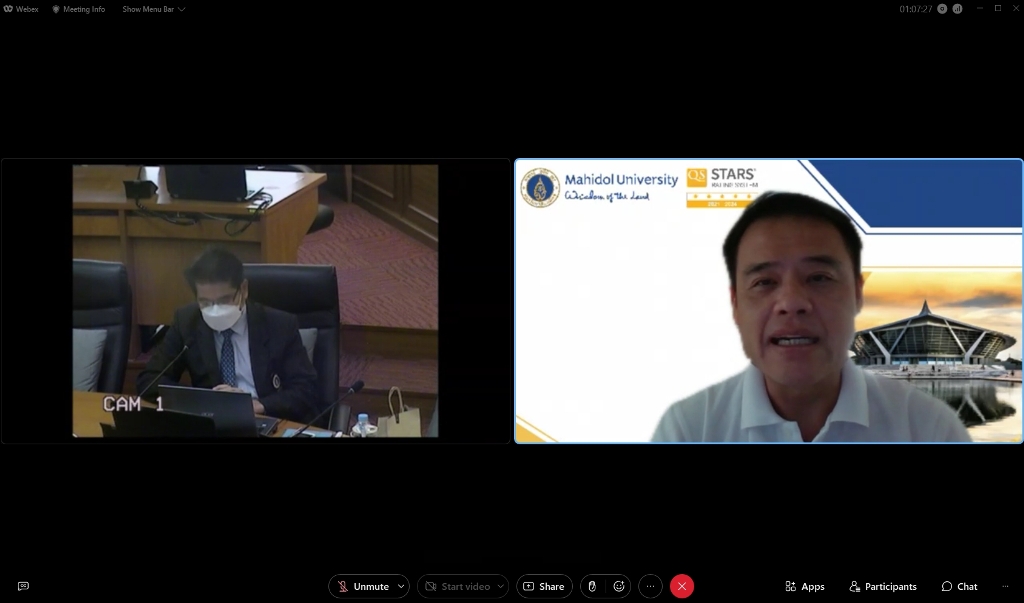
Task: Open Meeting Info in title bar
Action: [79, 9]
